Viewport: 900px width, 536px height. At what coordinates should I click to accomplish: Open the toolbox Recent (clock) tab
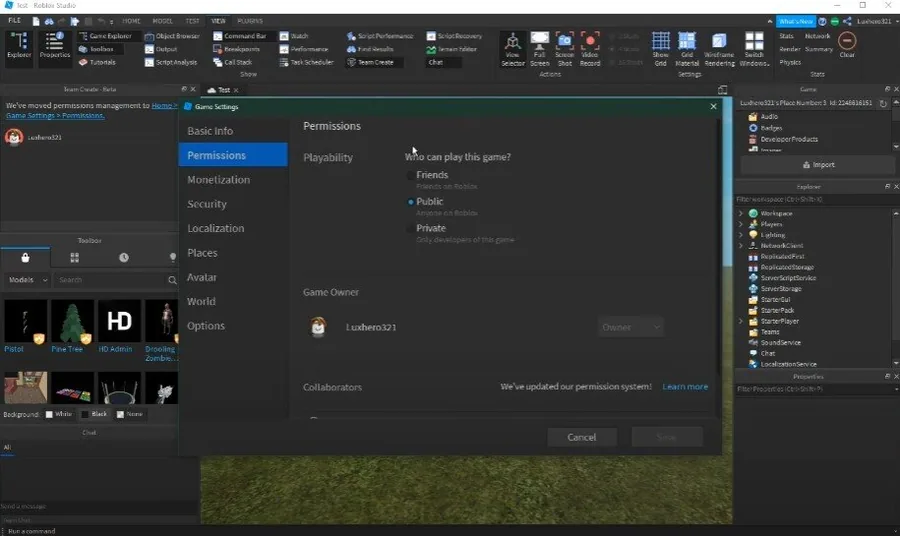(123, 258)
